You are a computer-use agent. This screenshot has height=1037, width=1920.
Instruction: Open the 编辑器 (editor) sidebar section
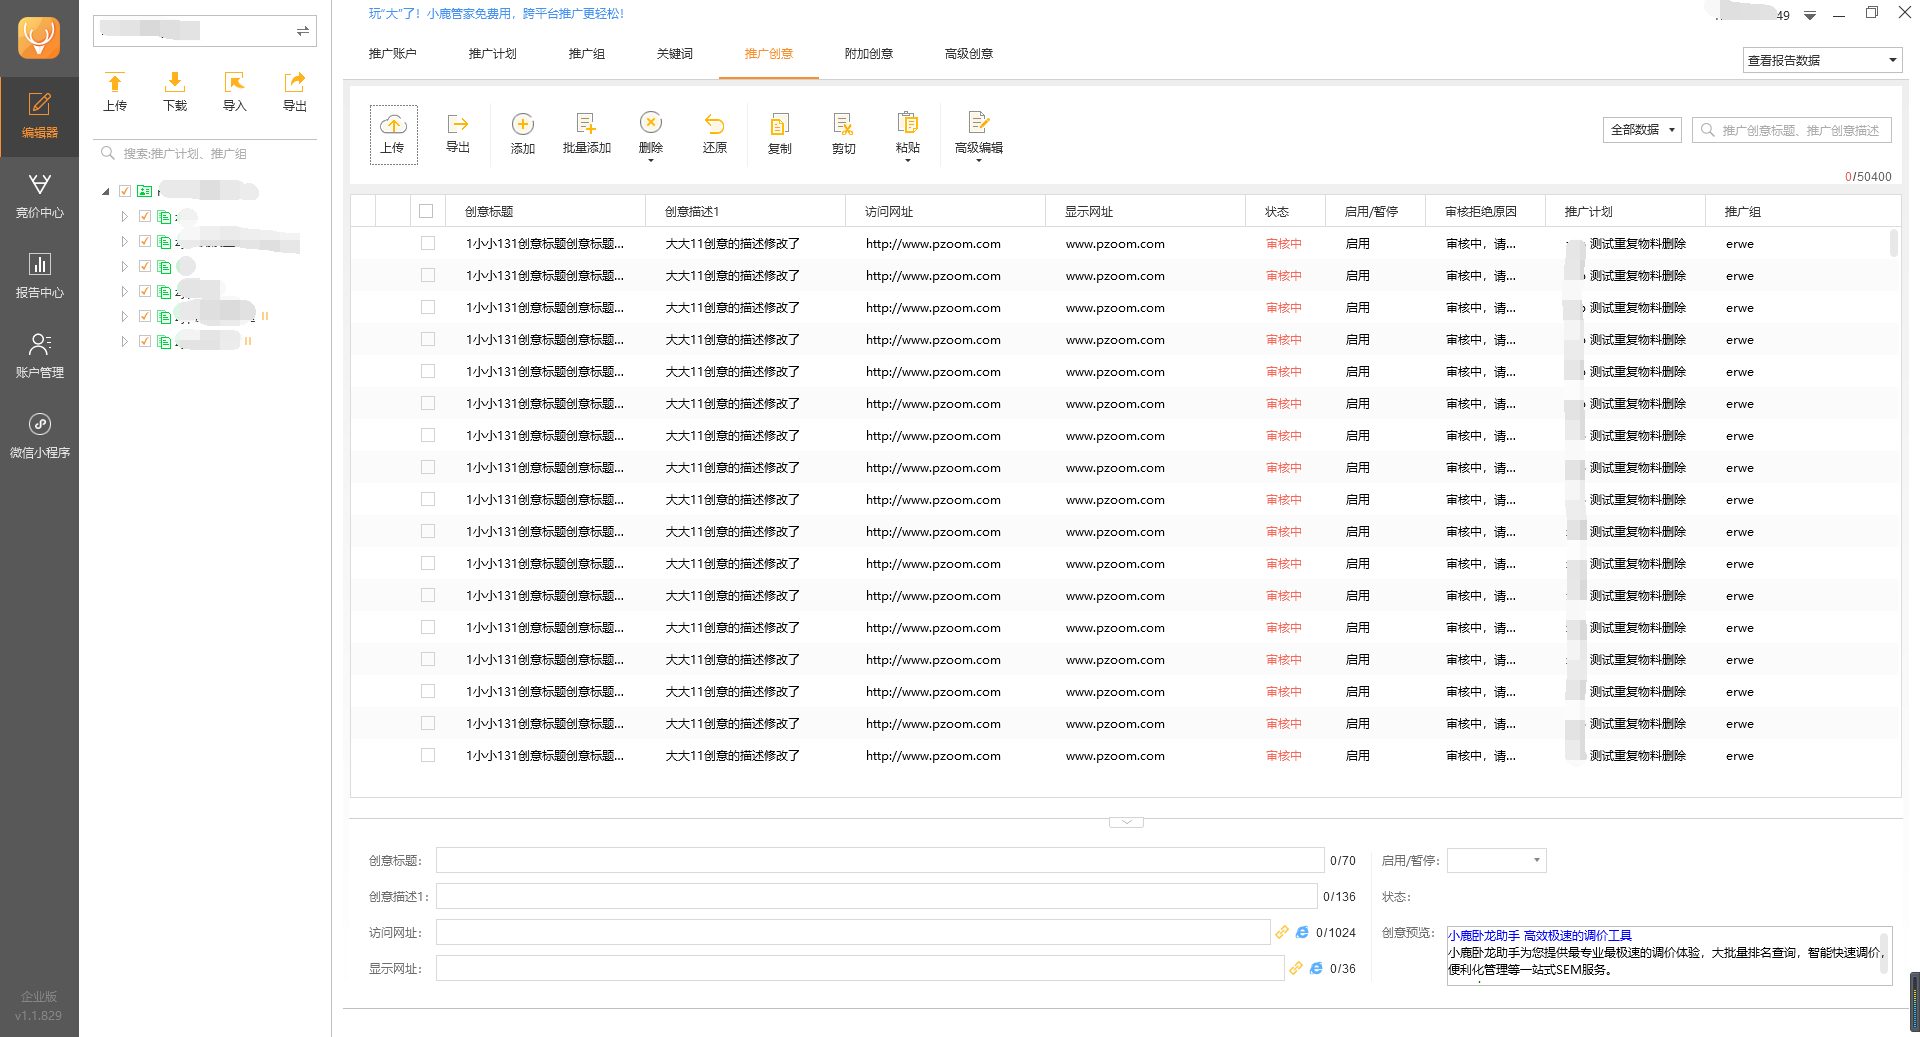[39, 116]
